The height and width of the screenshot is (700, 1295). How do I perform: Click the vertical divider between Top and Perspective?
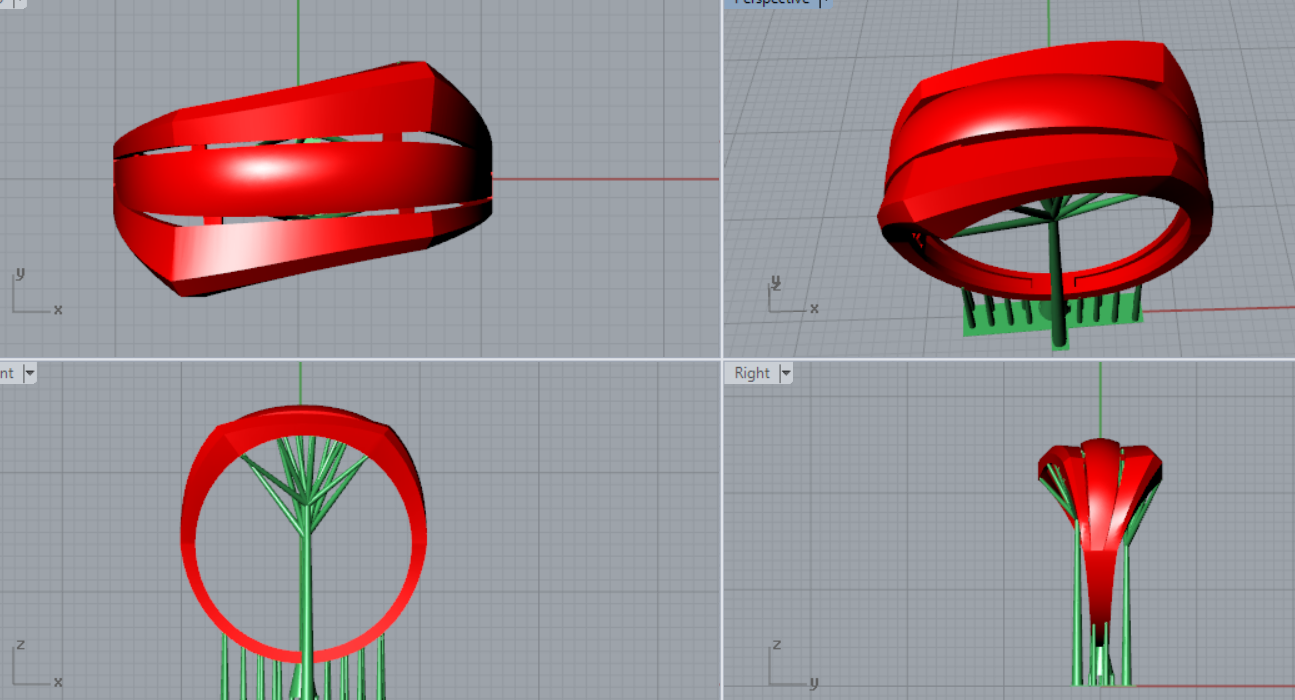(x=721, y=180)
